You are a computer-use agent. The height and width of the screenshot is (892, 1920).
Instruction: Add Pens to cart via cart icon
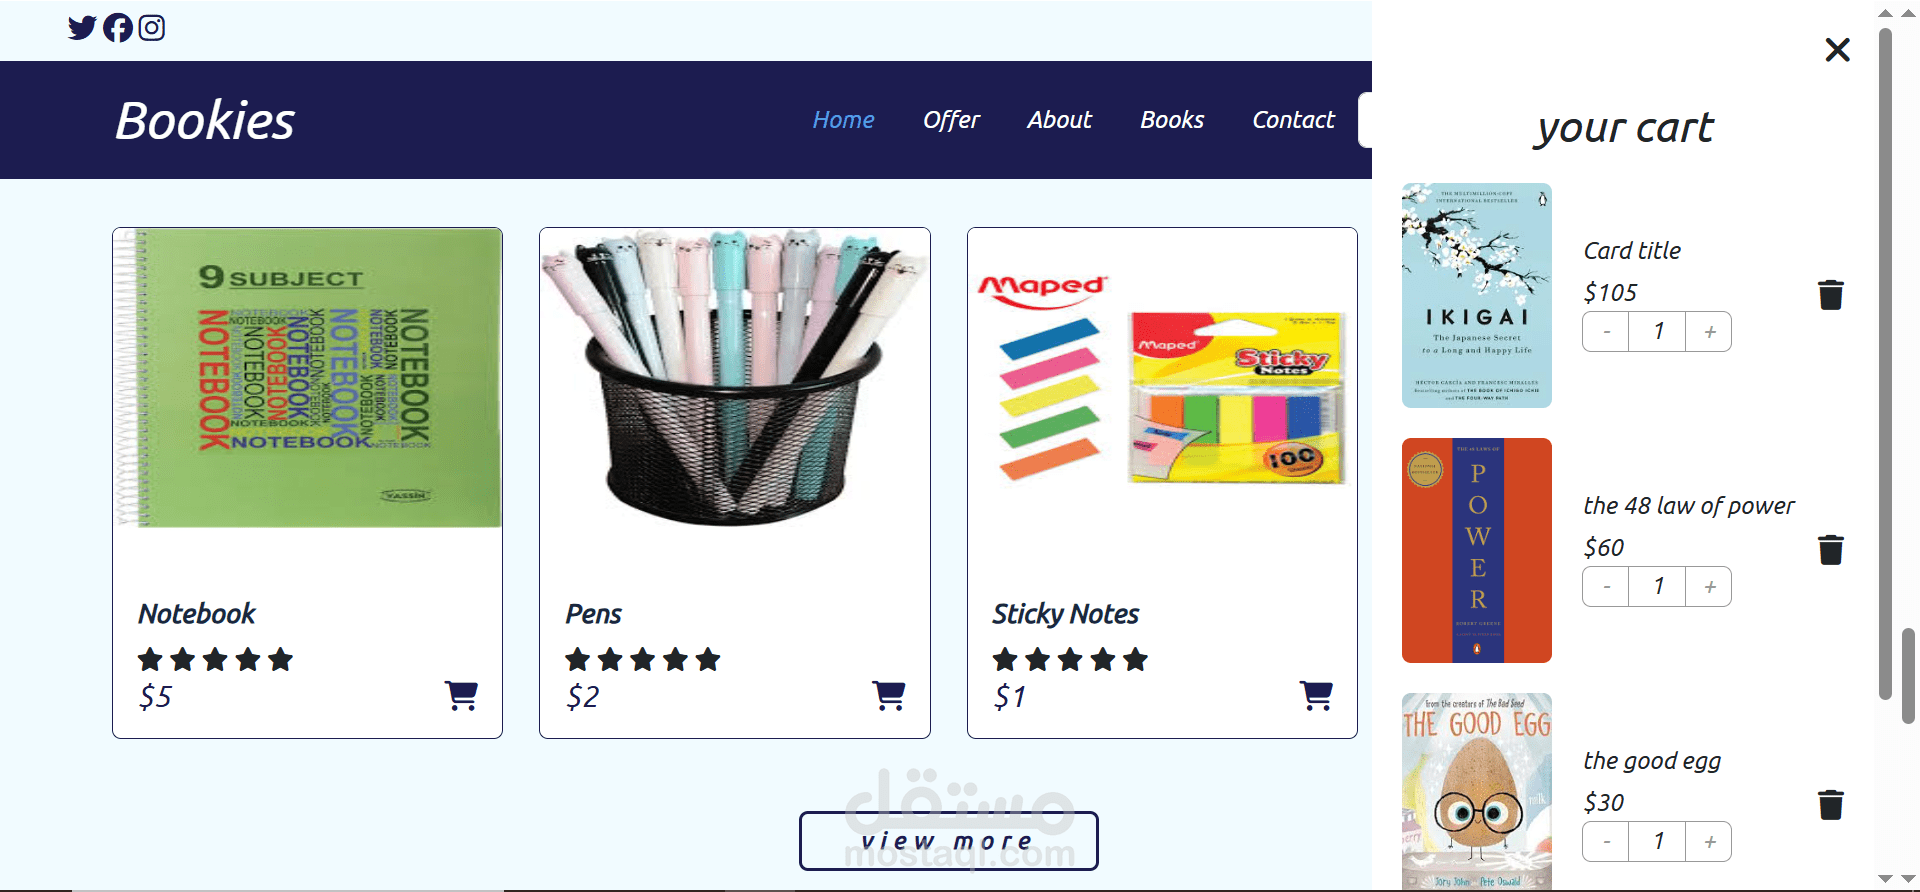pos(889,695)
